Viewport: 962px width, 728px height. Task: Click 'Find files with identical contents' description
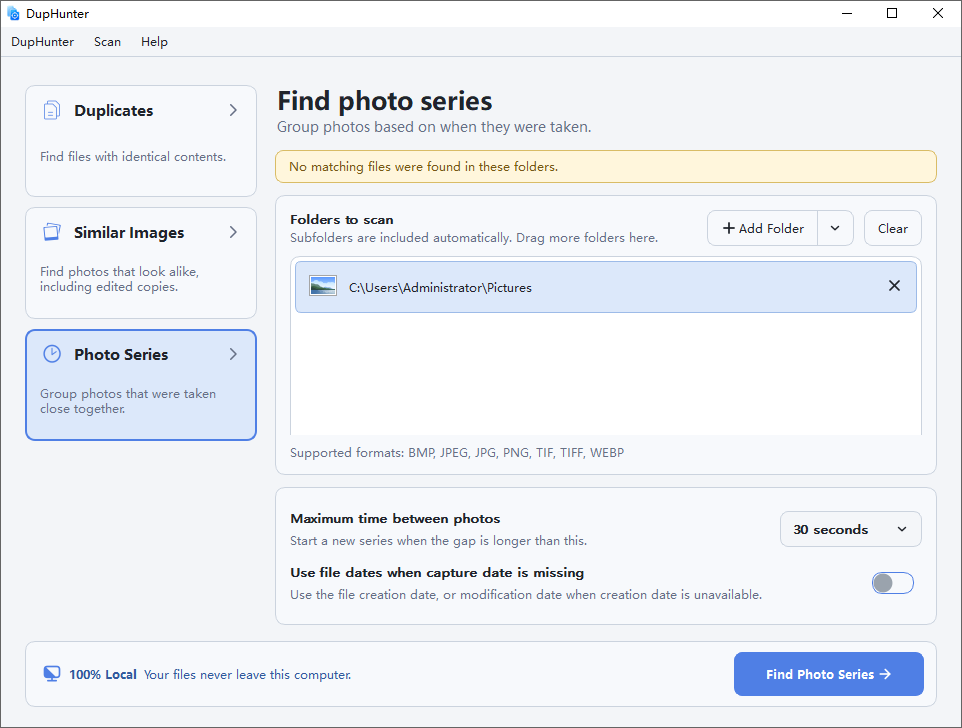click(x=133, y=157)
